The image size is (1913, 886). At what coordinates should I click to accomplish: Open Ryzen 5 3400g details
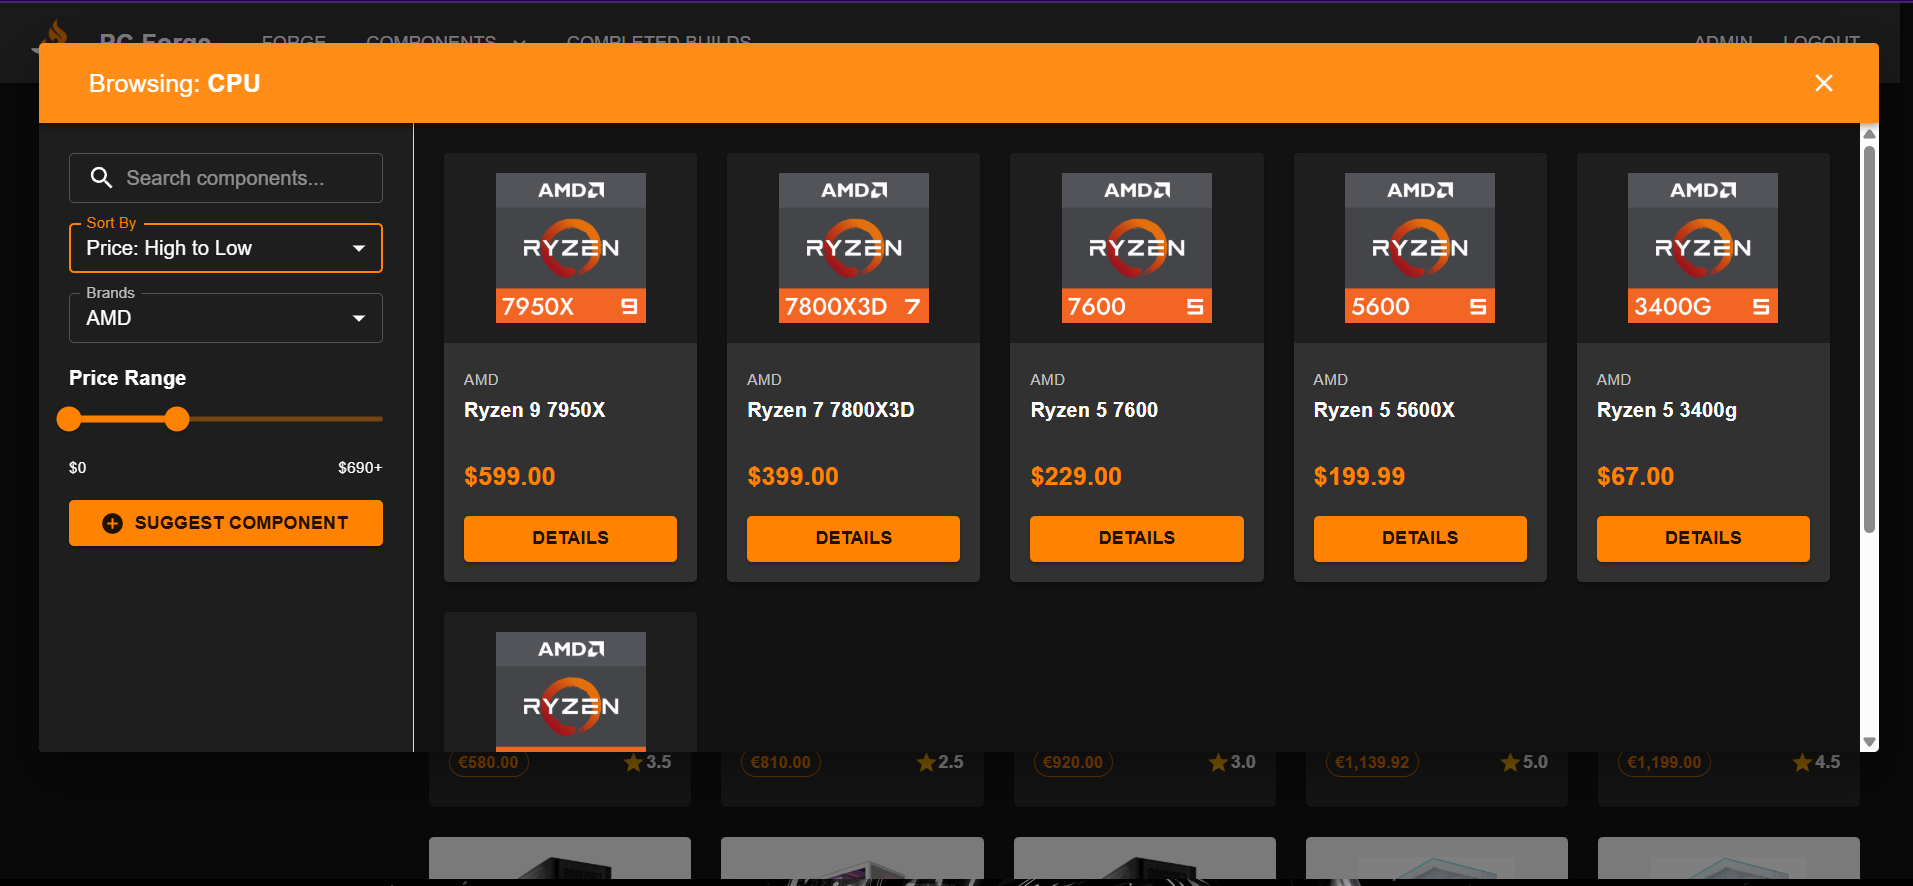[1702, 538]
